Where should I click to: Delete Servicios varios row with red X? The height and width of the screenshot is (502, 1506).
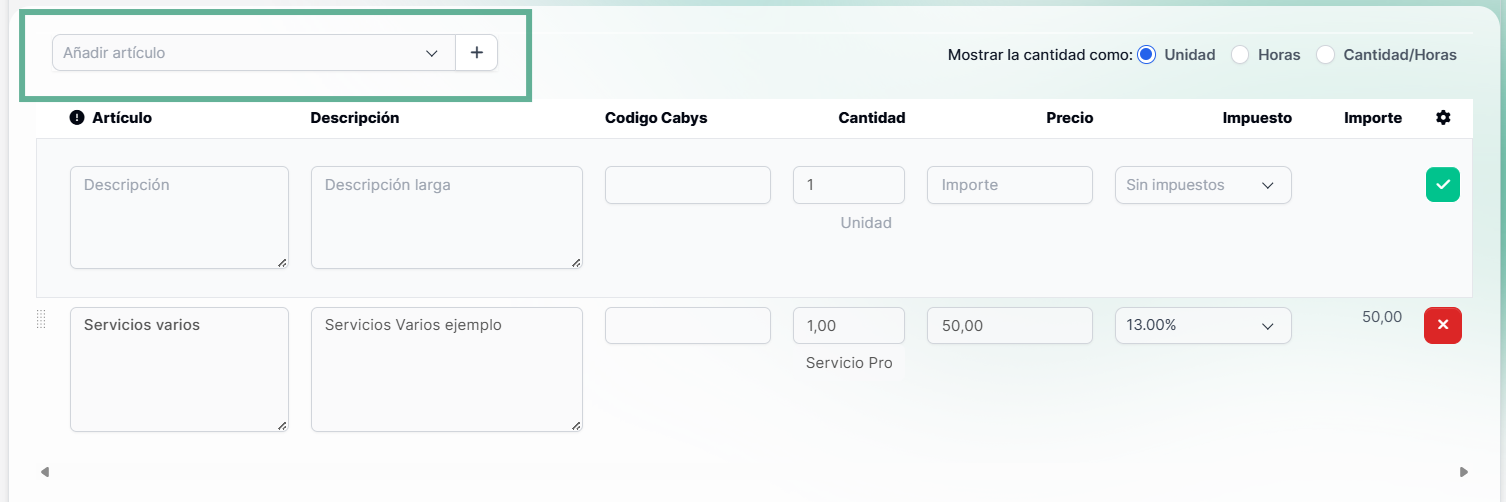pos(1442,325)
